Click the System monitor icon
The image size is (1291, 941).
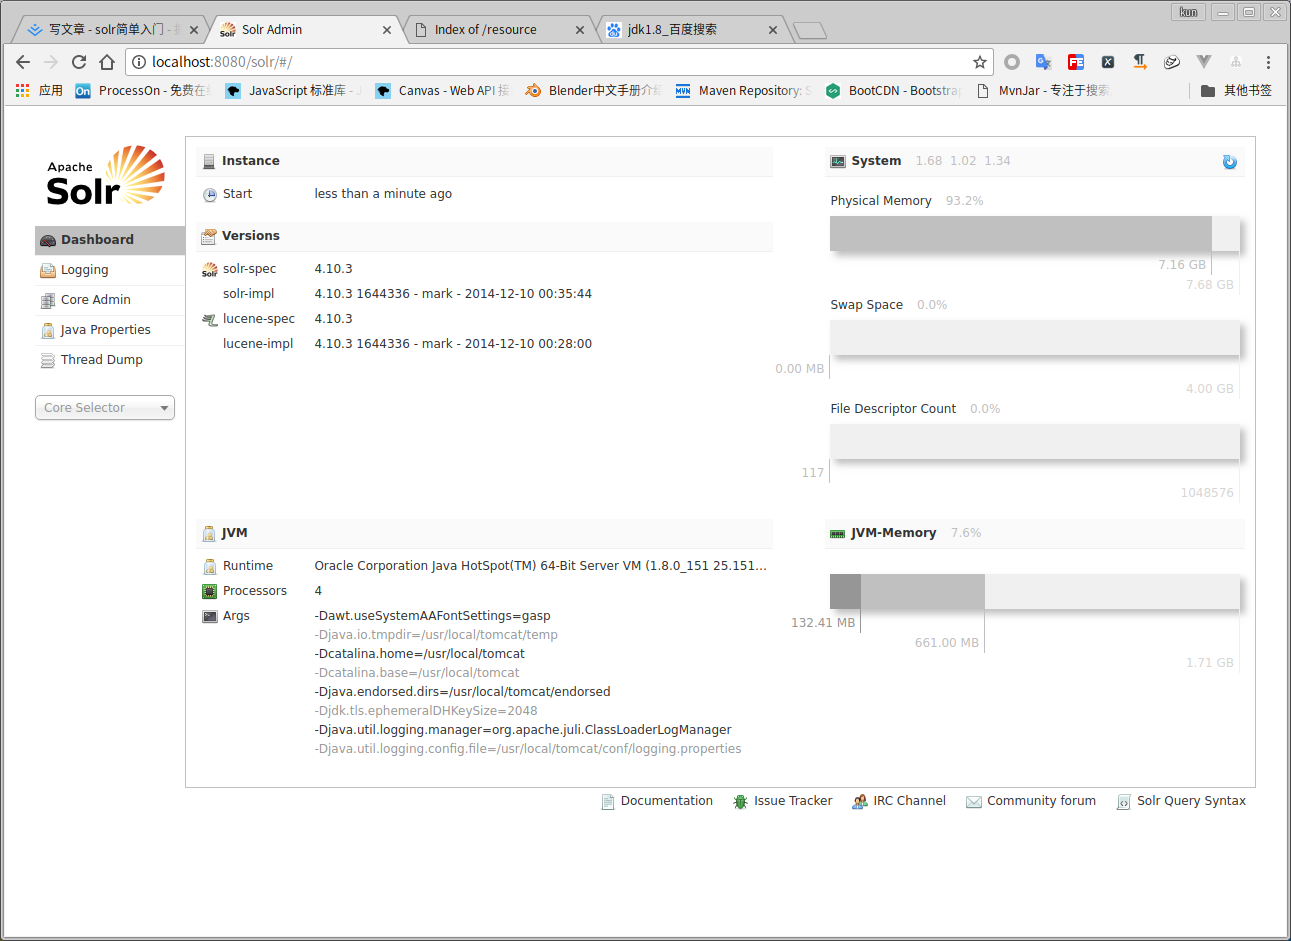(838, 162)
